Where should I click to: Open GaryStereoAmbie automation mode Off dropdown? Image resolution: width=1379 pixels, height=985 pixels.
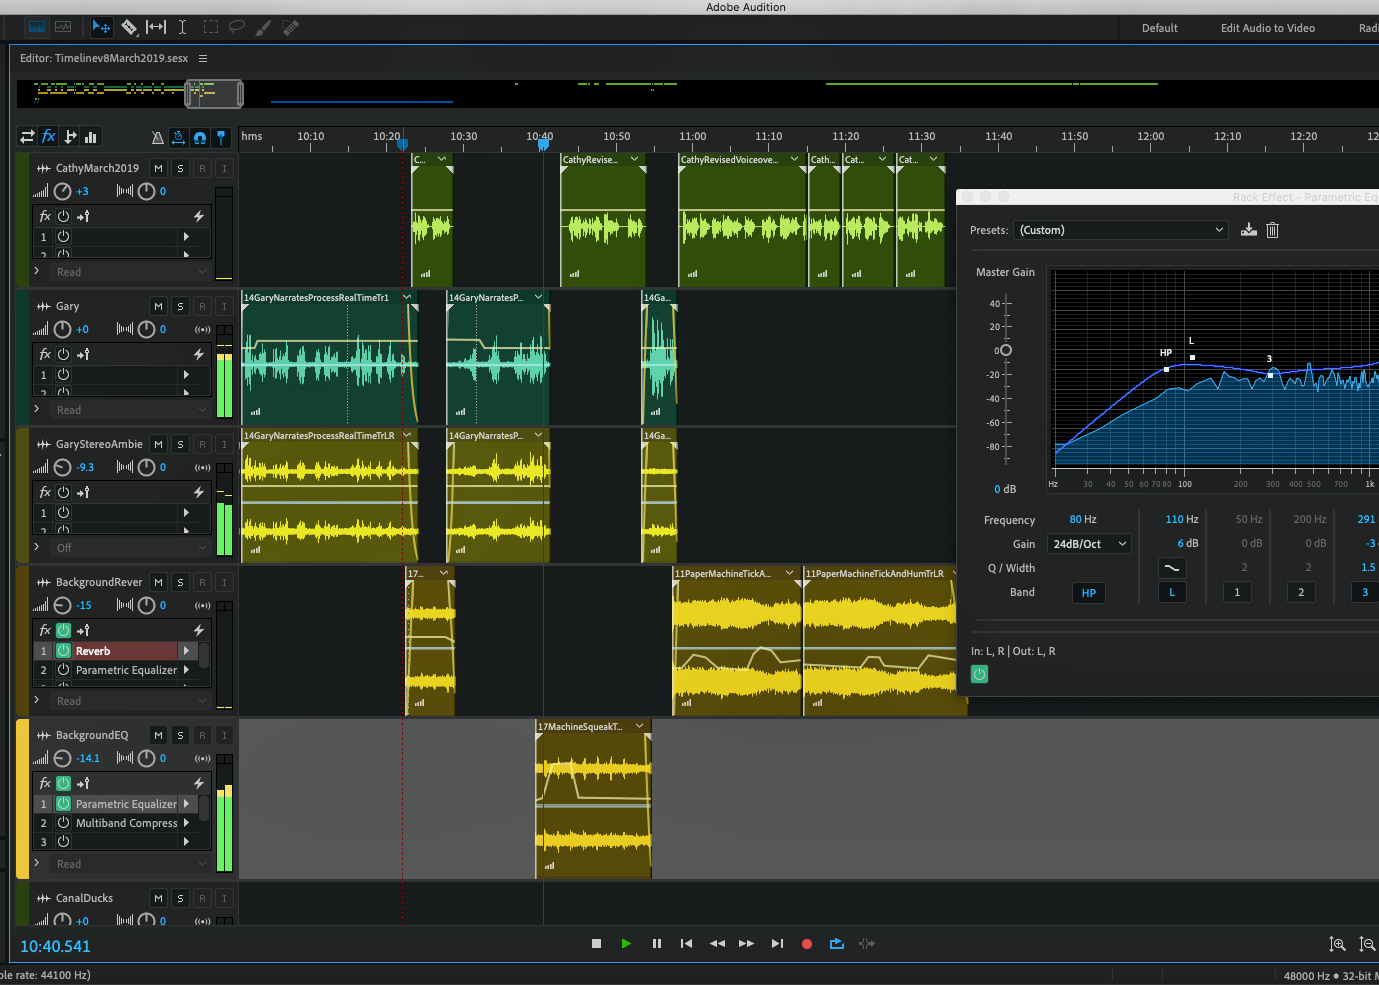pyautogui.click(x=131, y=548)
